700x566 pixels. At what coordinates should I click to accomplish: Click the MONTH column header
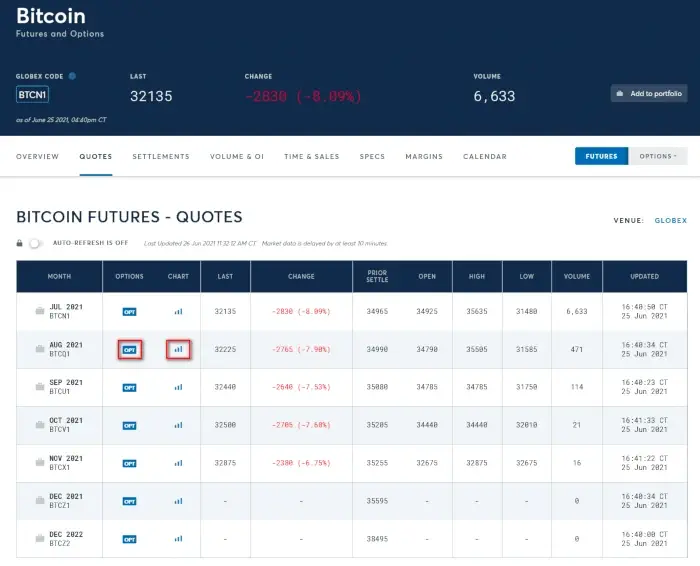click(59, 276)
